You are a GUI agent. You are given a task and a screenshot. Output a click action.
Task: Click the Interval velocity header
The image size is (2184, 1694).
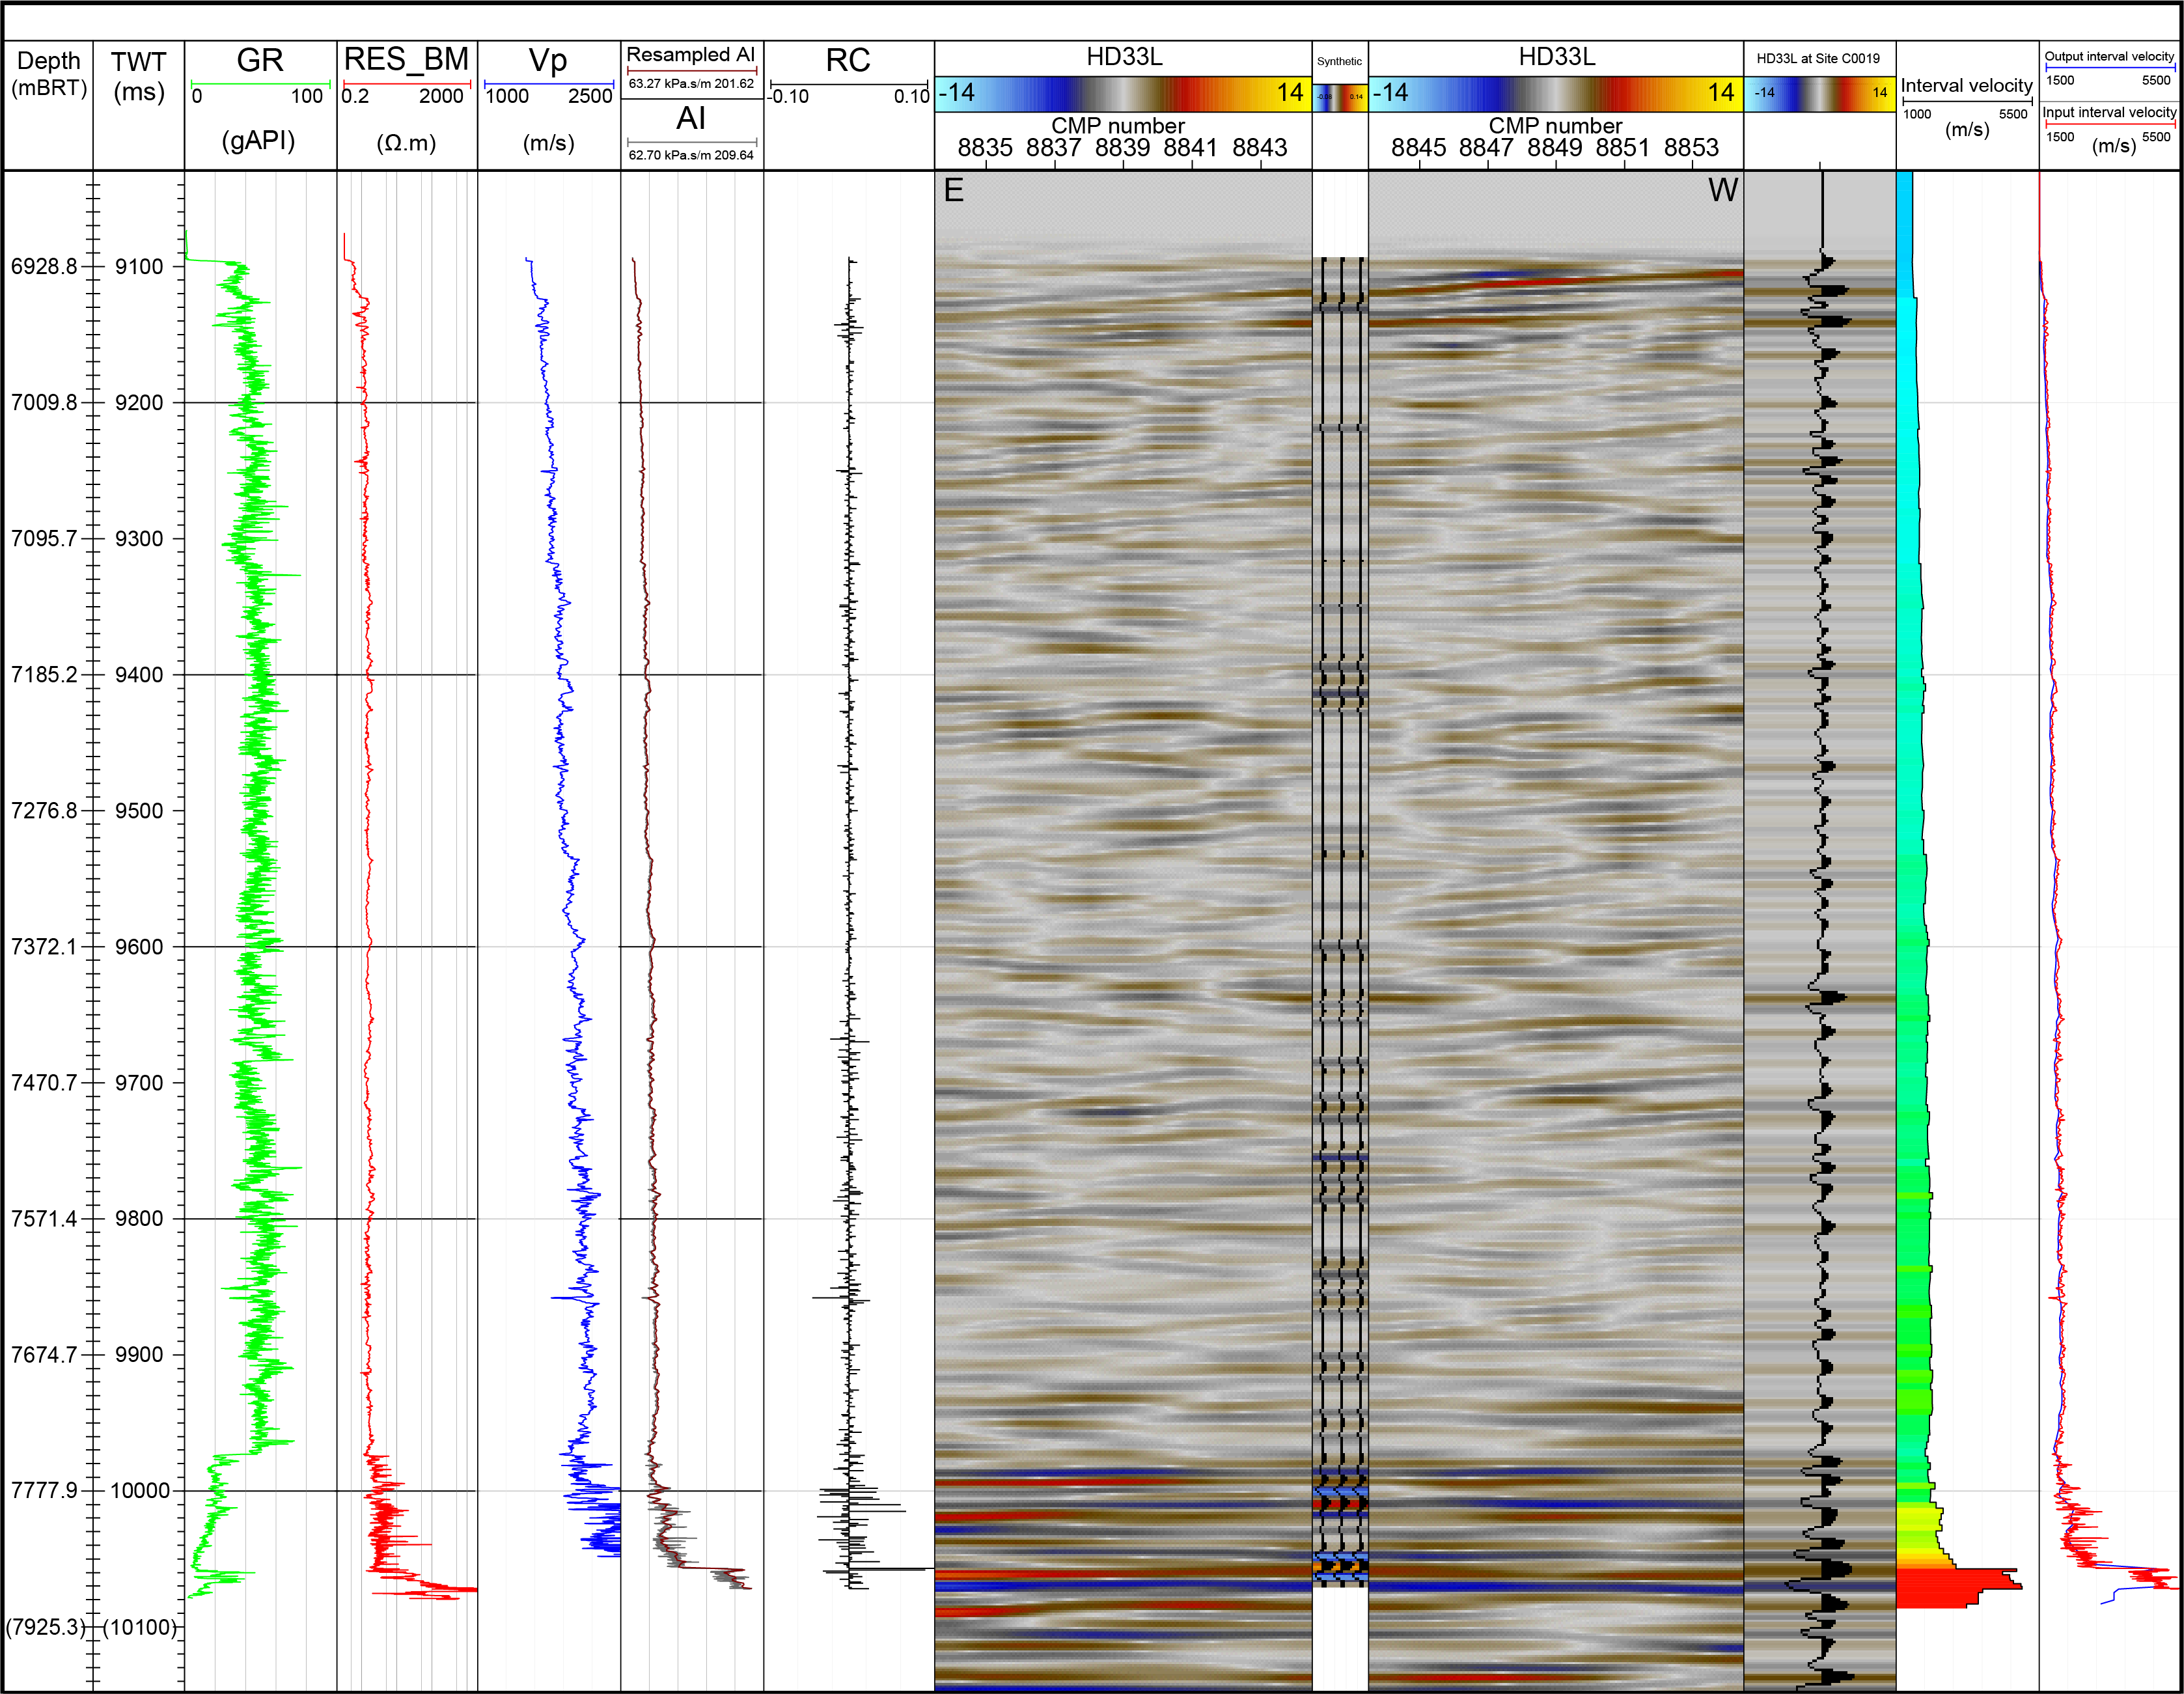[1966, 86]
